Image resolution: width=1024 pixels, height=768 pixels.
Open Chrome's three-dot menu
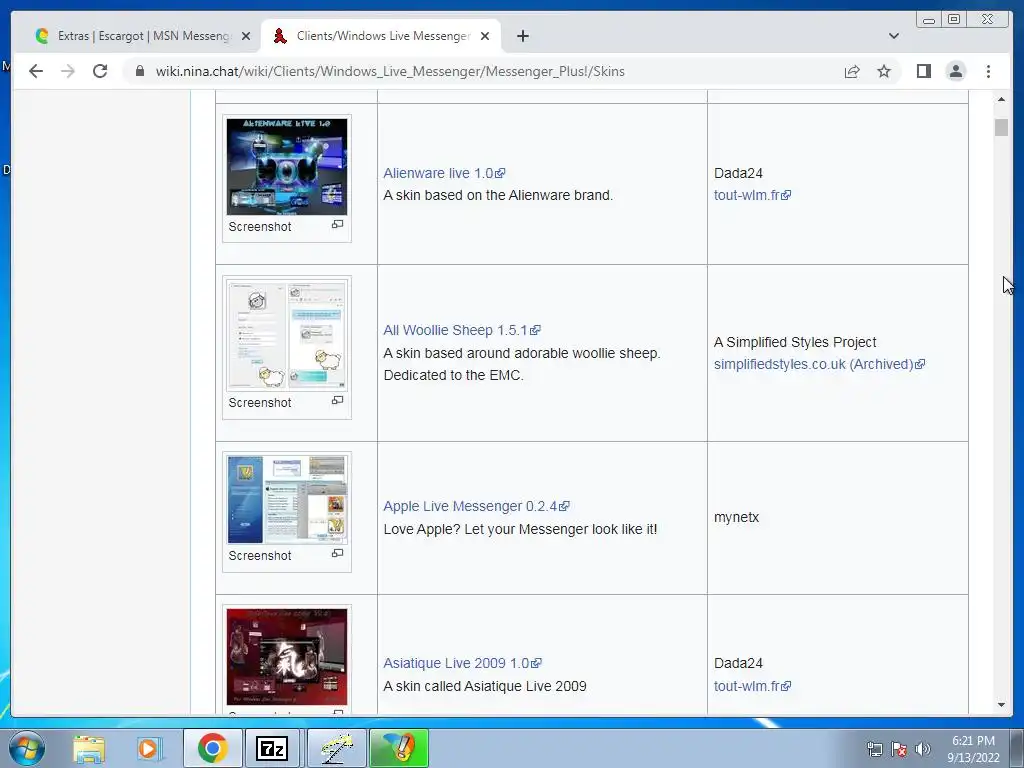pos(988,71)
